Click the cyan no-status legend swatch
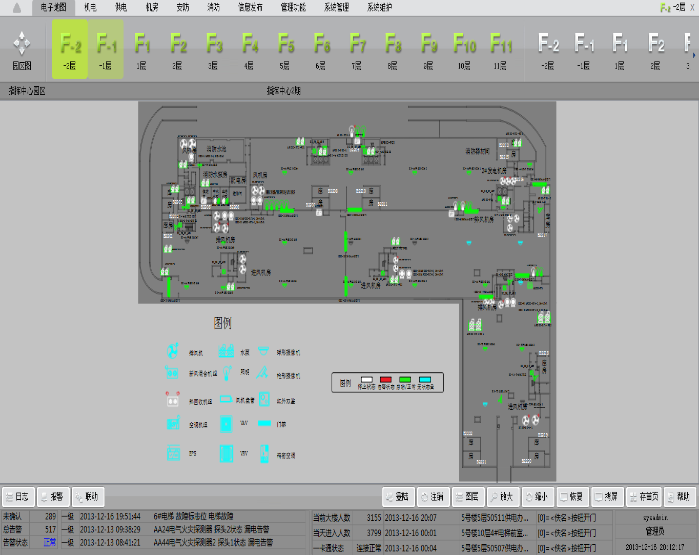 point(425,380)
